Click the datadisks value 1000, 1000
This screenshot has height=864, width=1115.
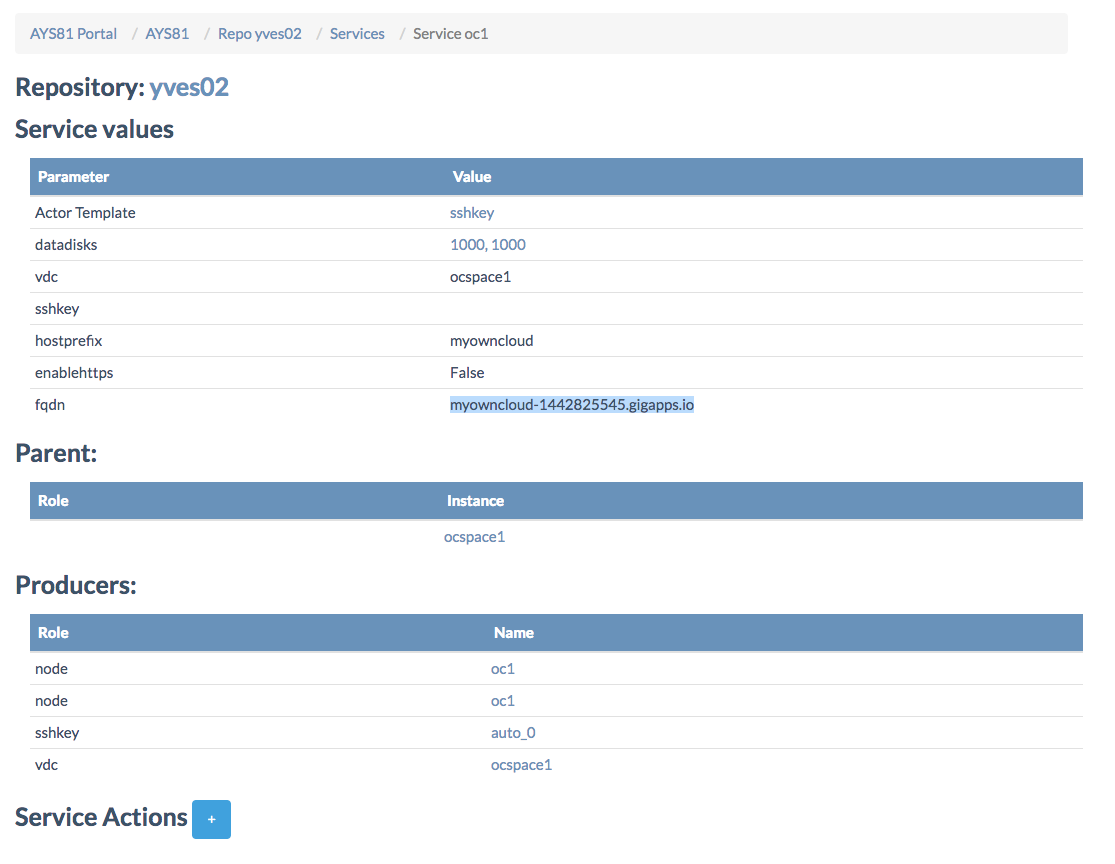[488, 245]
